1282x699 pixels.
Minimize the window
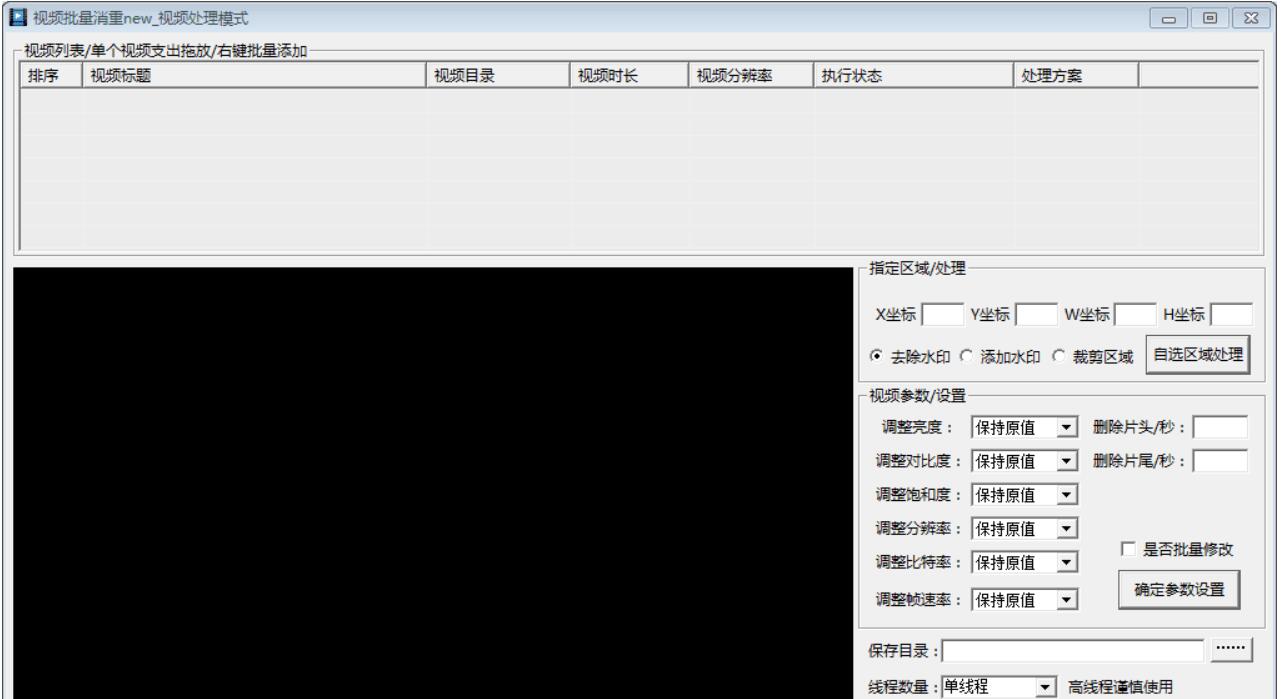1168,17
